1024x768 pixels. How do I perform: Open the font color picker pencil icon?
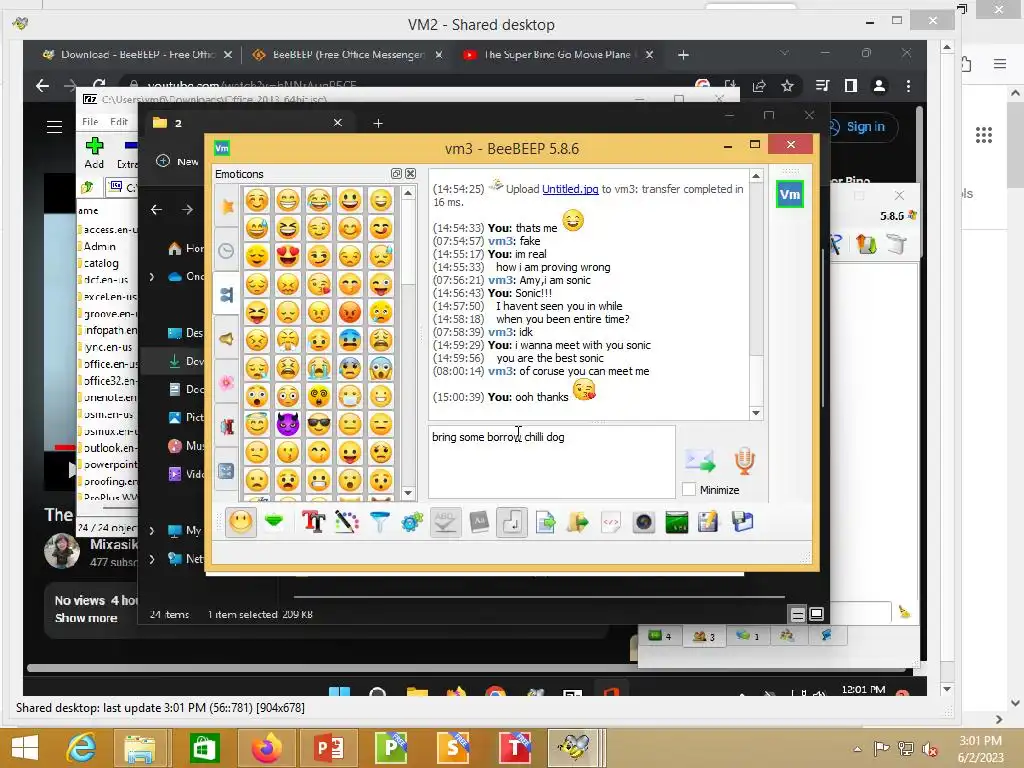click(347, 522)
